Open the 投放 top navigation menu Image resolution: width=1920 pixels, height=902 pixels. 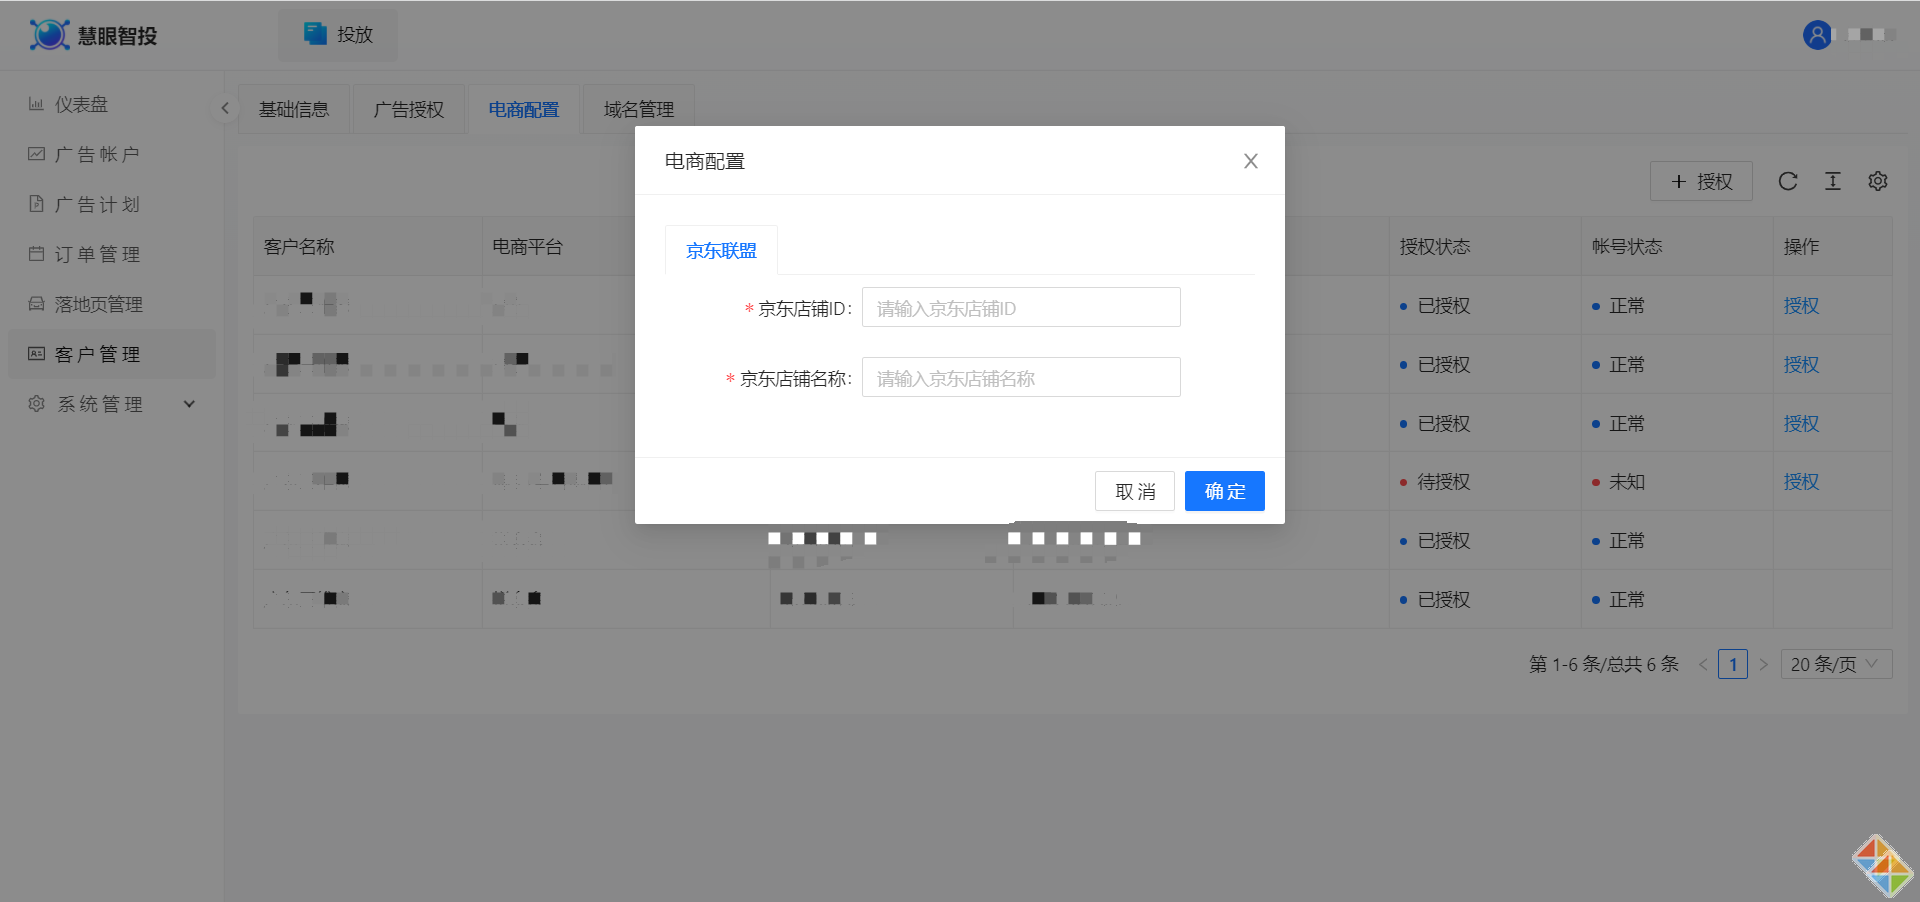(339, 35)
